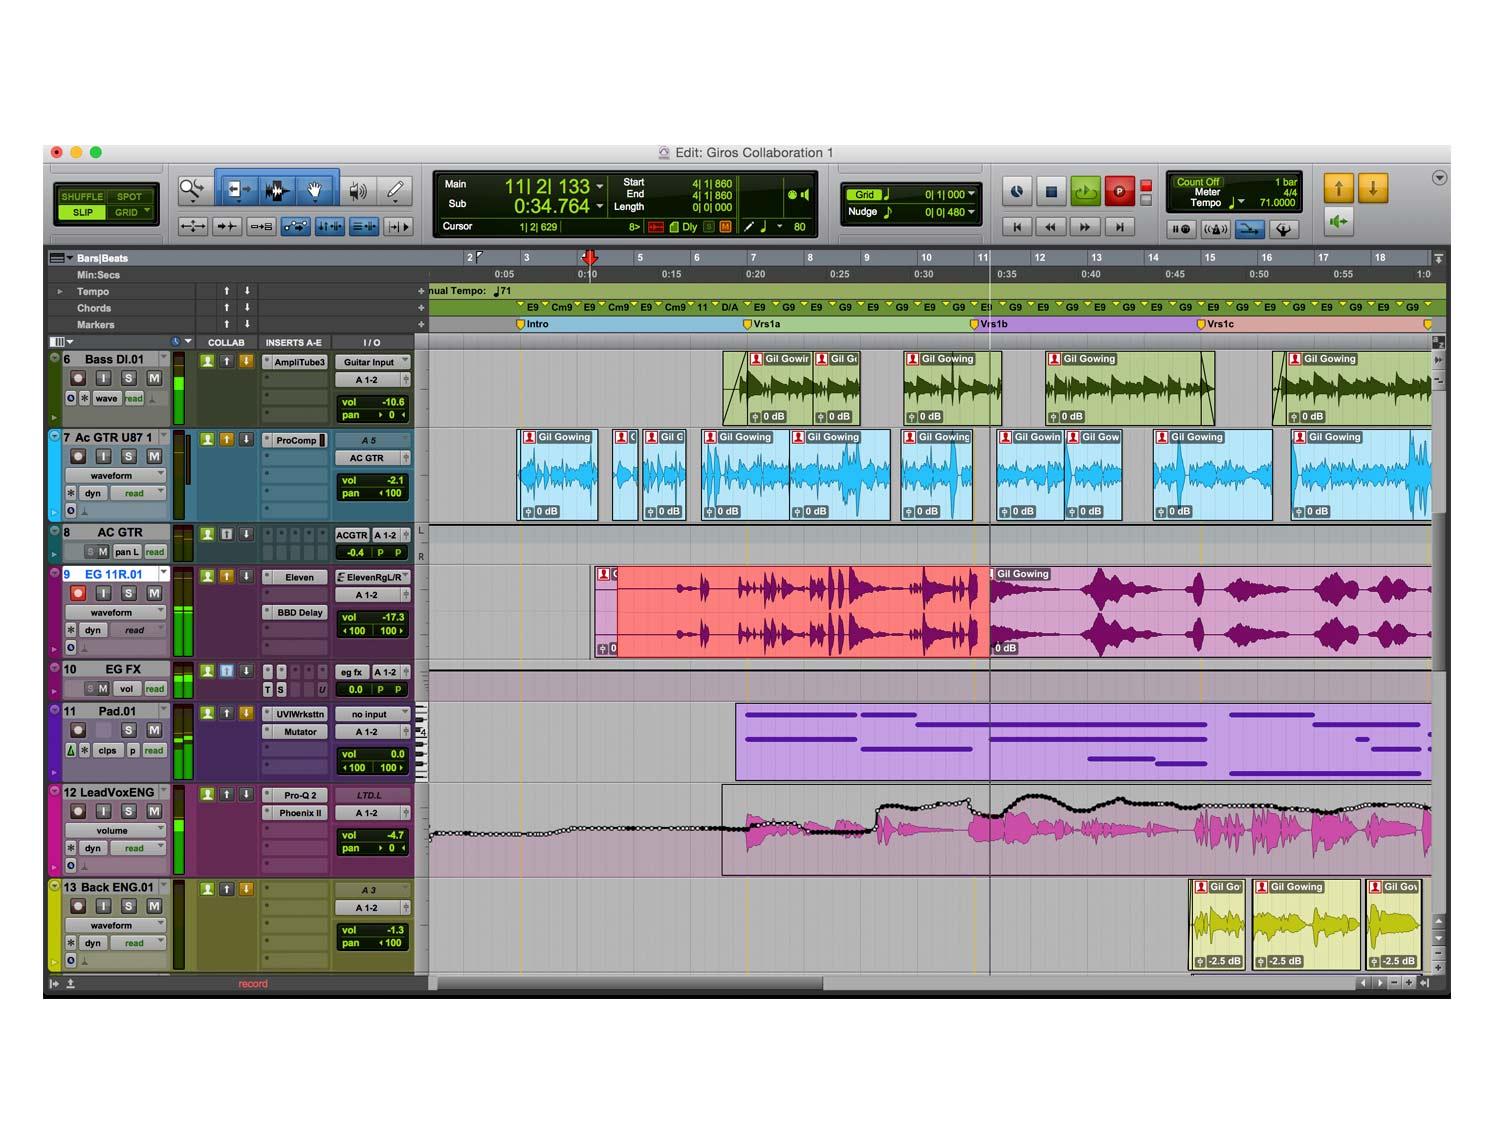The image size is (1500, 1125).
Task: Switch edit mode to Shuffle
Action: [x=82, y=196]
